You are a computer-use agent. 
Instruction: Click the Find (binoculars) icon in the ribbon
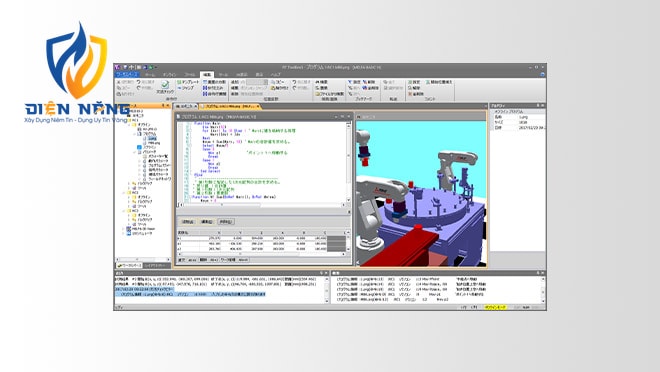tap(317, 82)
